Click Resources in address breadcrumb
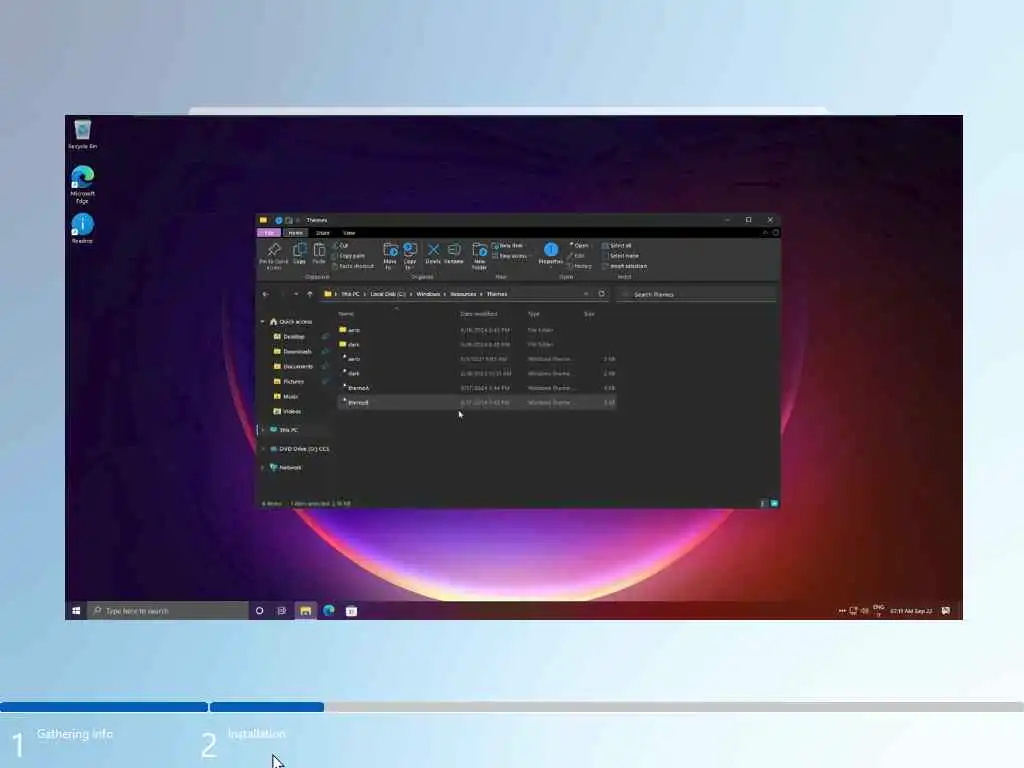 pyautogui.click(x=463, y=294)
